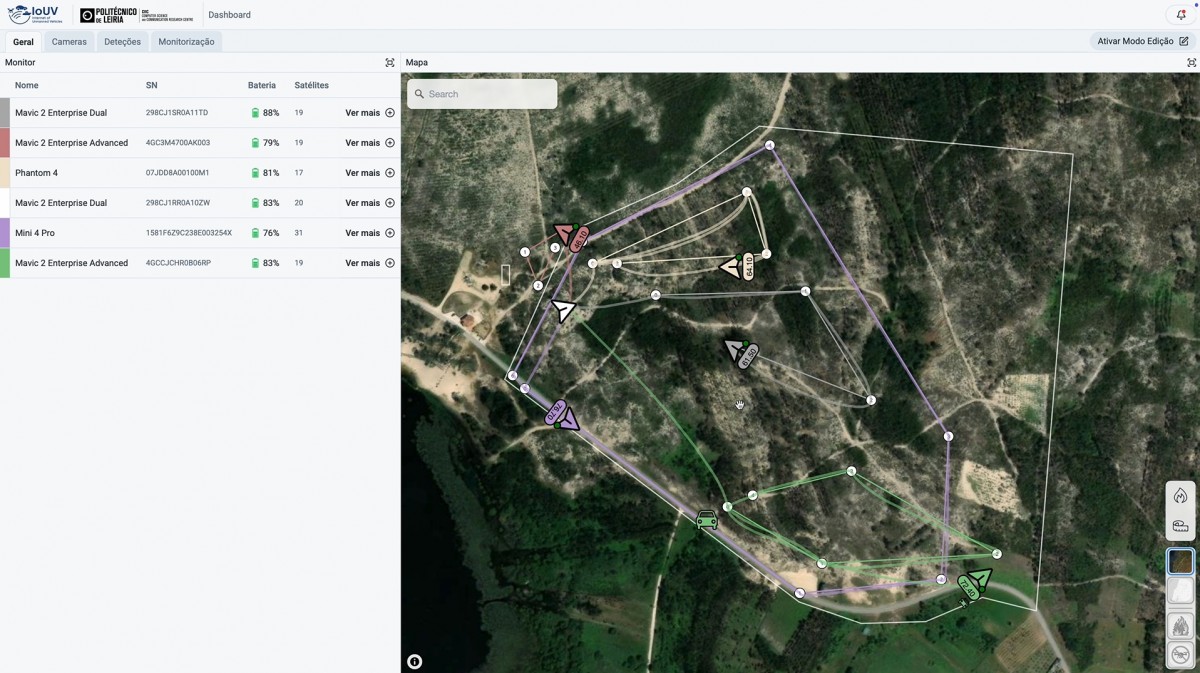
Task: Expand the Monitor panel to fullscreen
Action: point(390,62)
